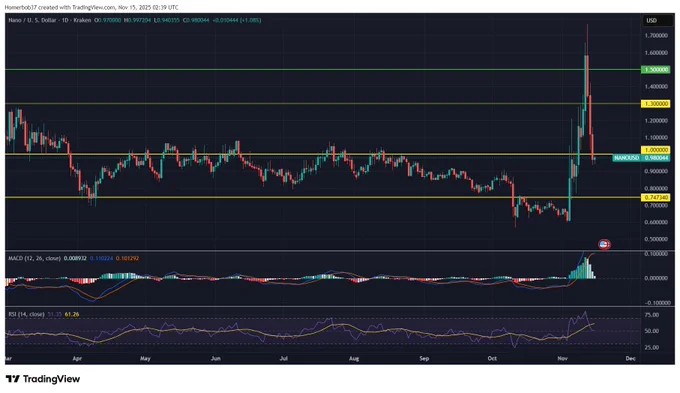Click the yellow 1.300000 price level label
The height and width of the screenshot is (393, 680).
[x=655, y=104]
